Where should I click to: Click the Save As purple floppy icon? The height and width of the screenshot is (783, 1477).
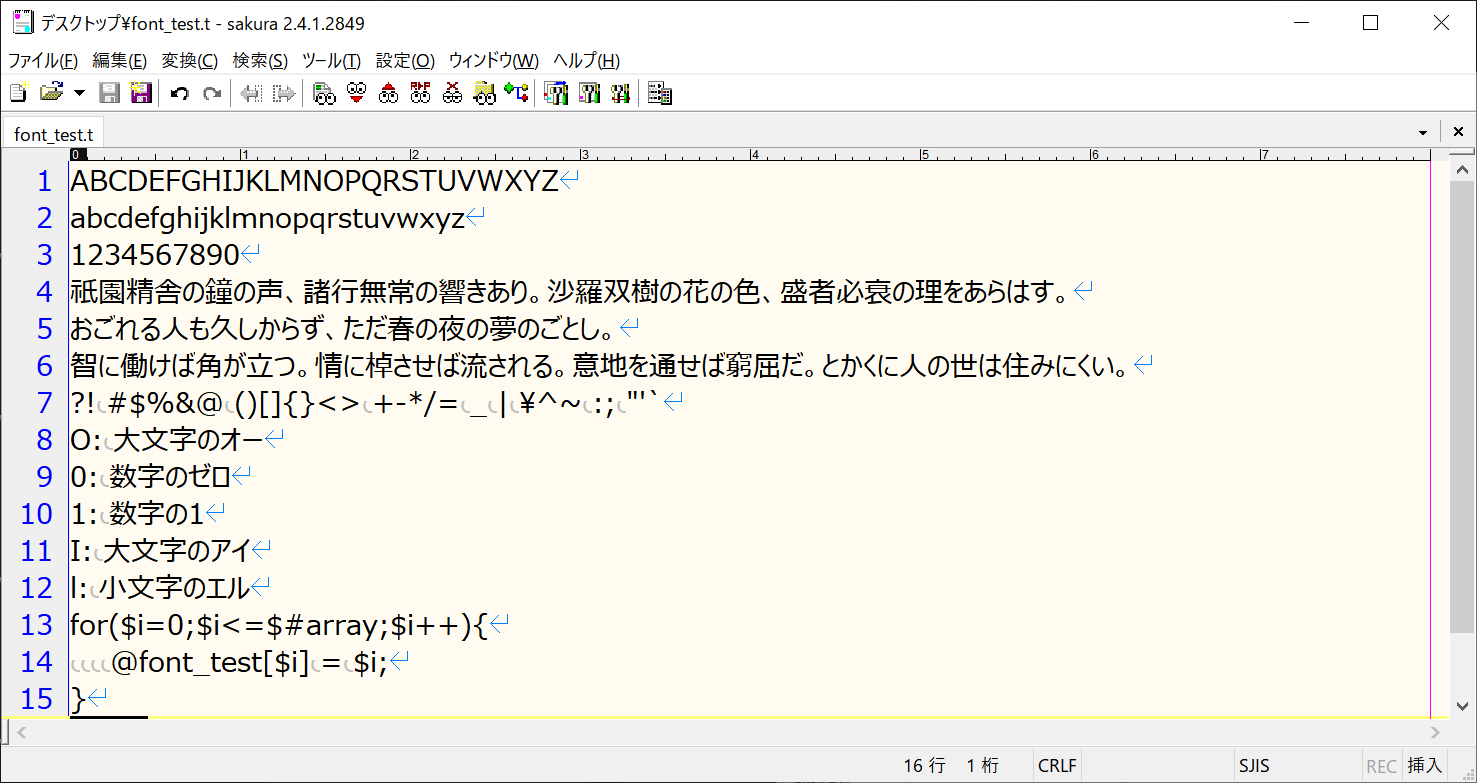pos(141,94)
